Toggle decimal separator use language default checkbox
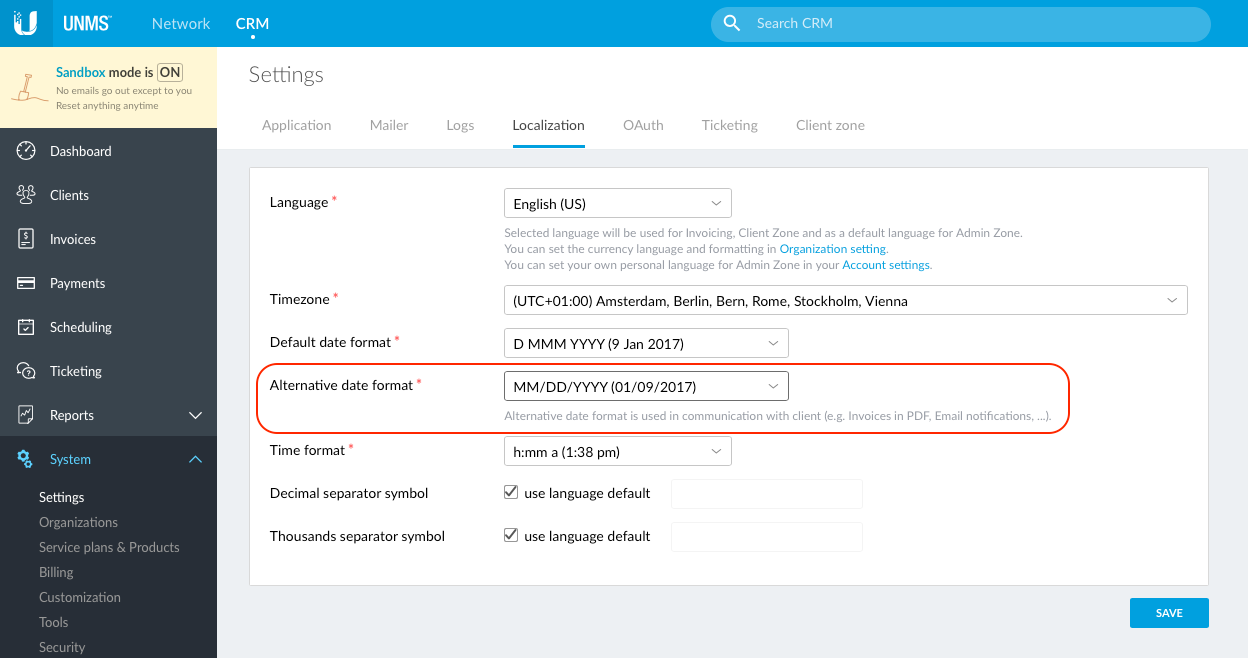Screen dimensions: 1248x658 point(511,493)
